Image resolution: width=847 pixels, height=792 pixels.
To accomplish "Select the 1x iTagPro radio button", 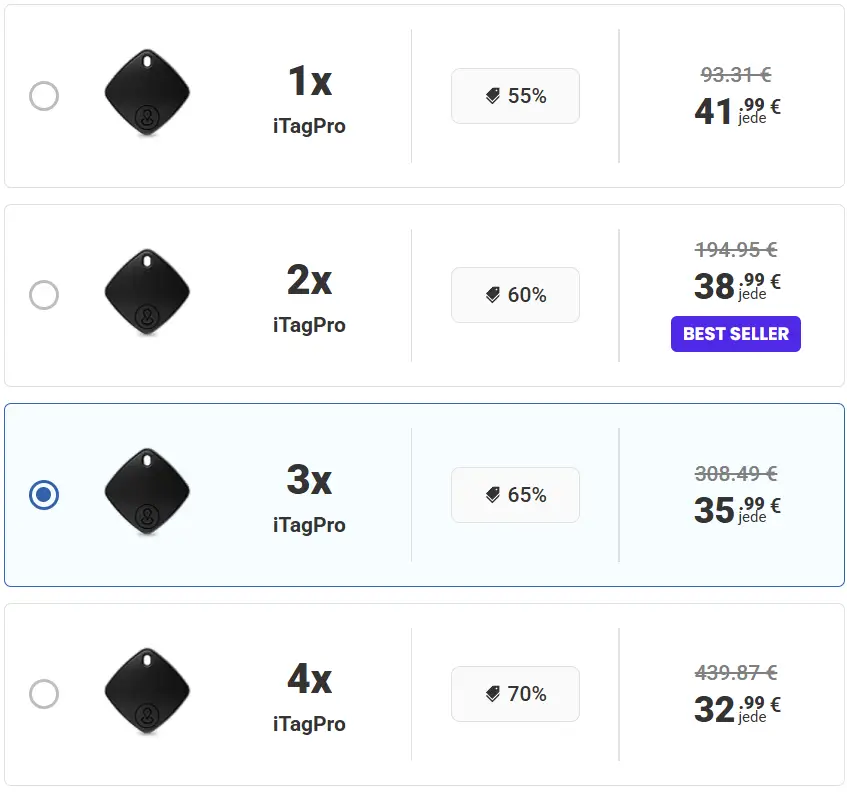I will pos(44,96).
